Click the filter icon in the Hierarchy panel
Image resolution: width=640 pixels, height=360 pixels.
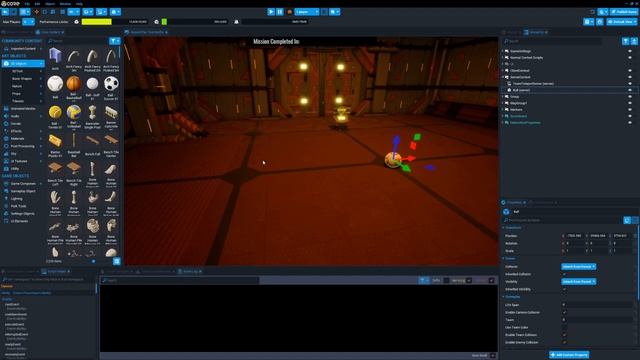coord(625,41)
